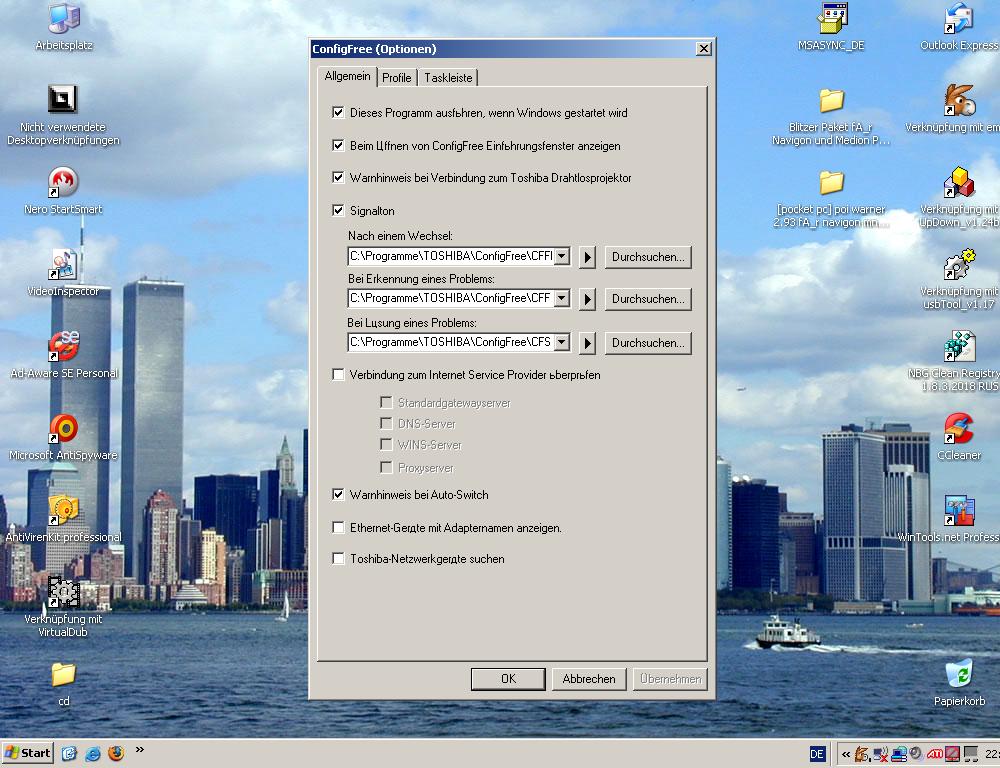Click the disabled DNS-Server checkbox
This screenshot has height=768, width=1000.
[386, 423]
